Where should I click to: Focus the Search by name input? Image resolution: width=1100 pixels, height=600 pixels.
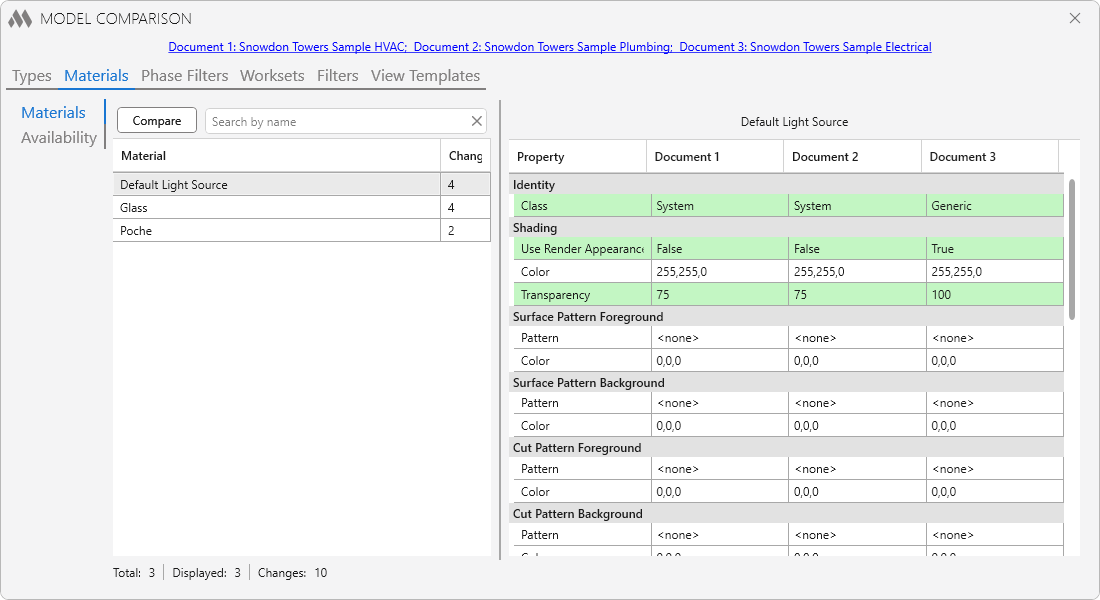click(x=337, y=121)
